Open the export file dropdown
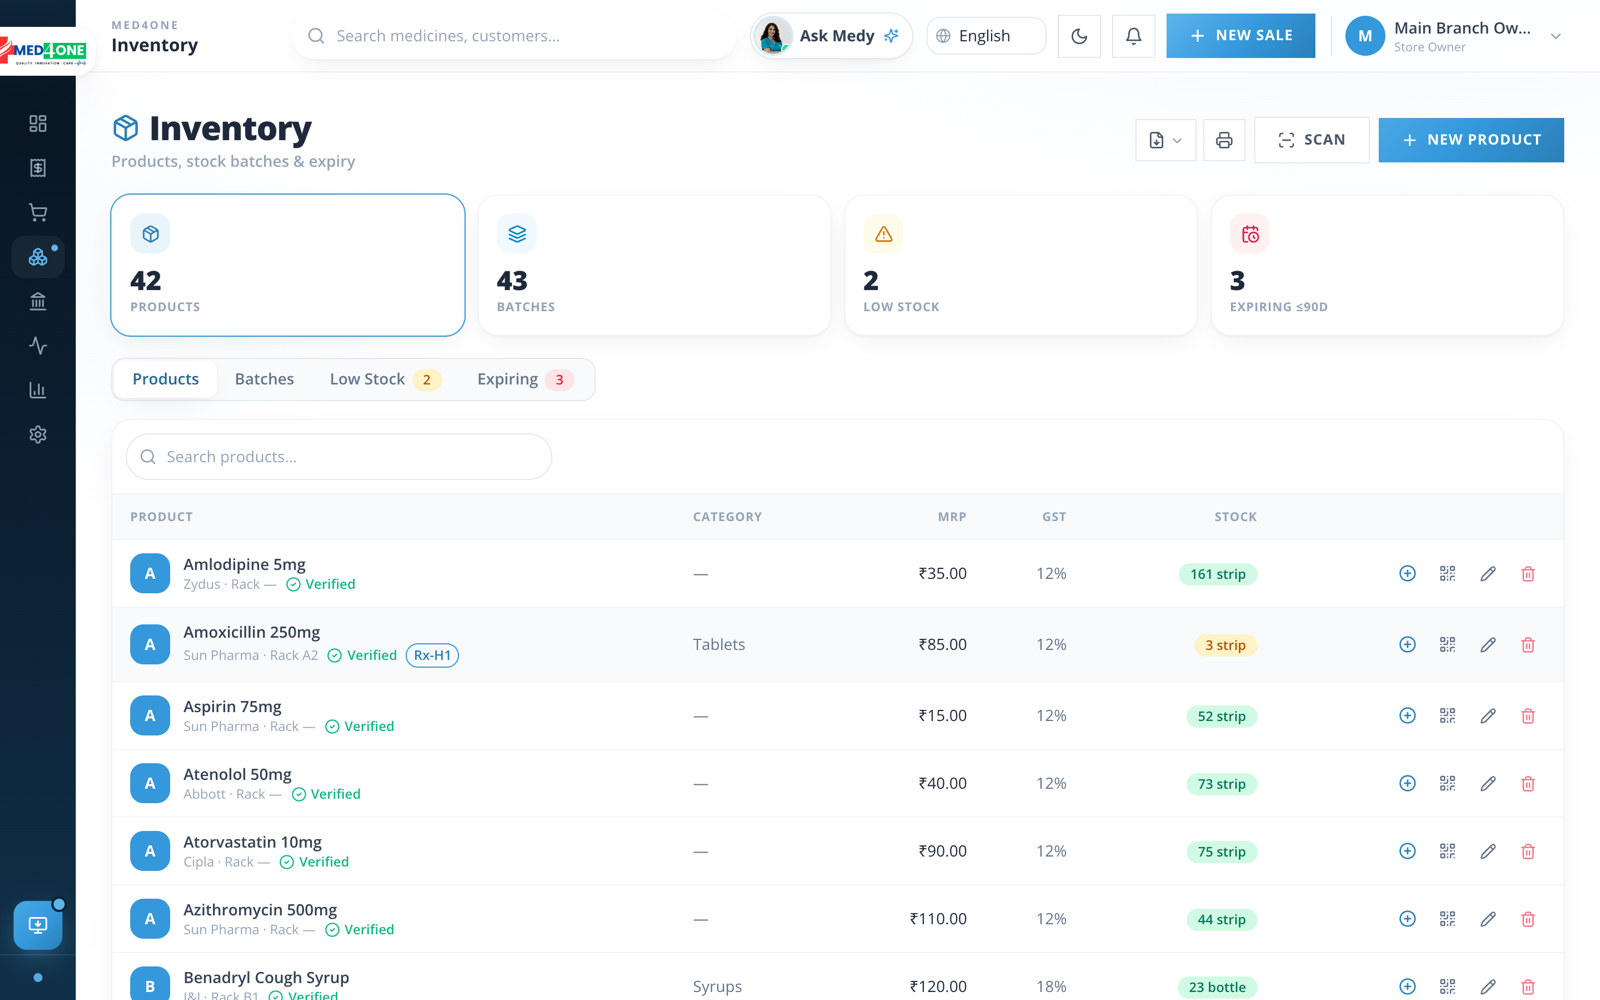This screenshot has width=1600, height=1000. pos(1165,140)
